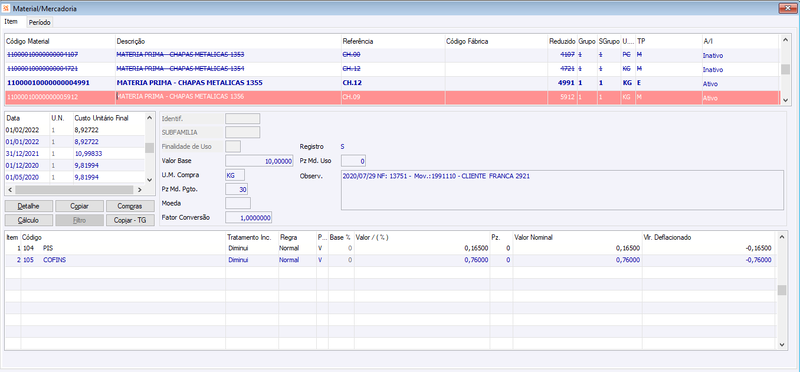Image resolution: width=800 pixels, height=372 pixels.
Task: Click the Compras button
Action: pos(130,206)
